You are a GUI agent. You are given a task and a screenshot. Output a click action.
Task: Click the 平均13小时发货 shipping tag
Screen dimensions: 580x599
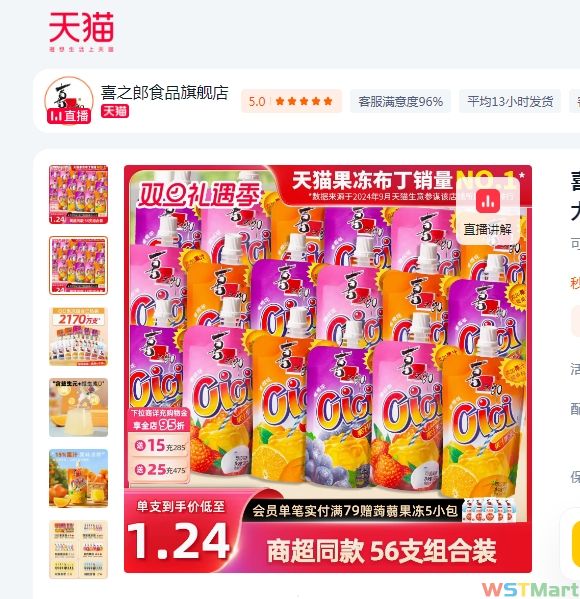510,102
